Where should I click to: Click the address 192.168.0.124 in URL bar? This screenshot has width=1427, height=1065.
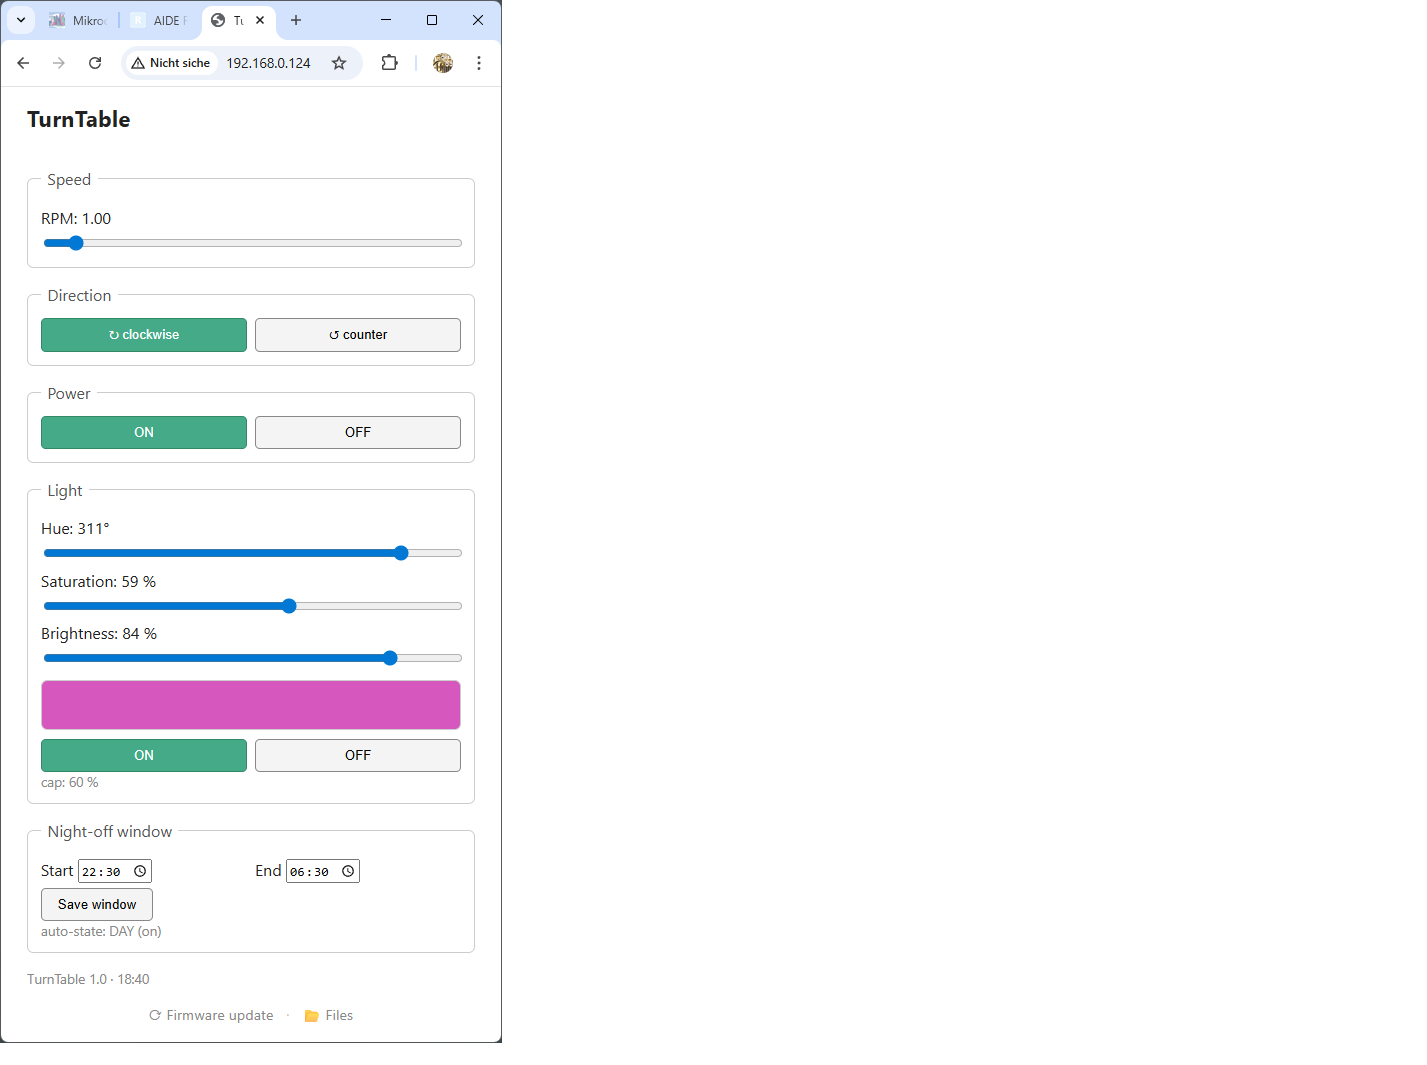pos(268,63)
